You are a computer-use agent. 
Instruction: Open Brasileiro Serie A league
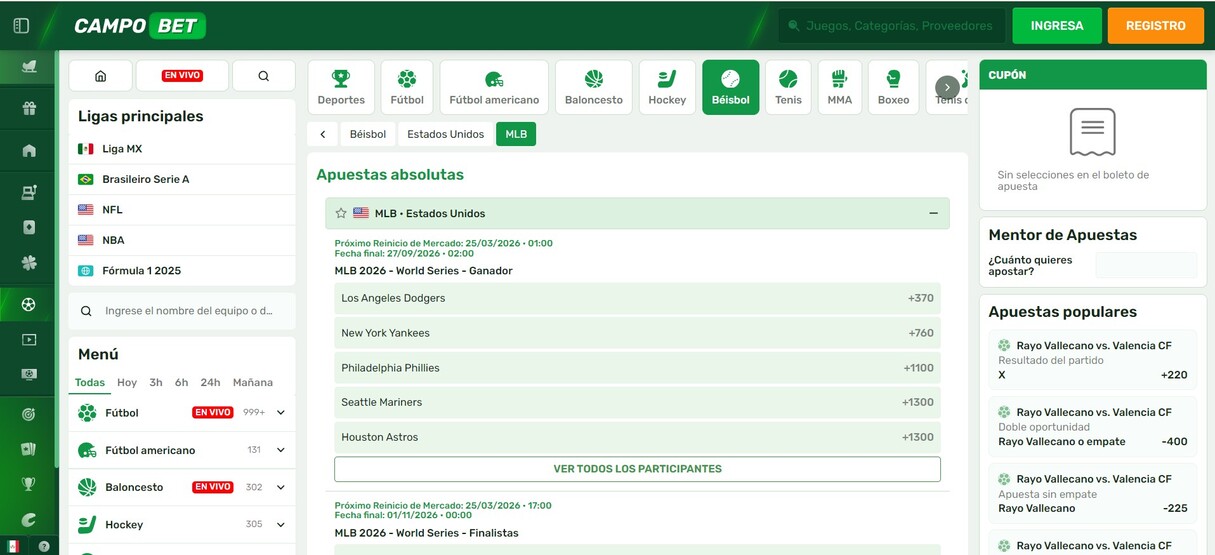[x=182, y=179]
